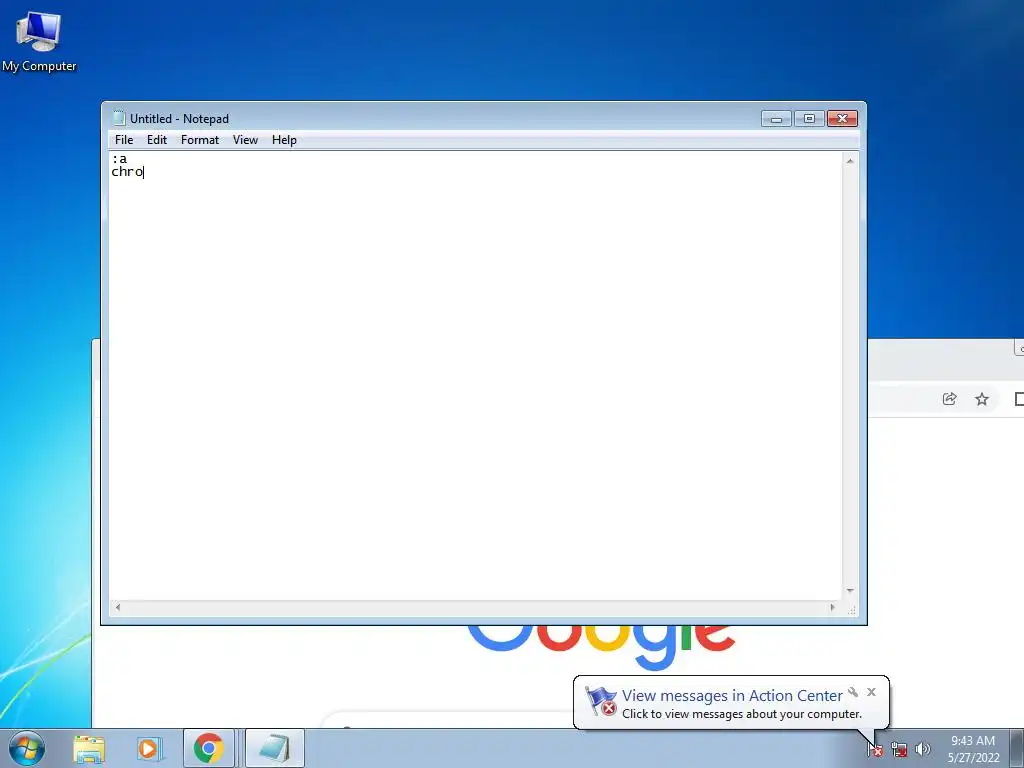Click the wrench icon in notification balloon
1024x768 pixels.
pos(853,692)
